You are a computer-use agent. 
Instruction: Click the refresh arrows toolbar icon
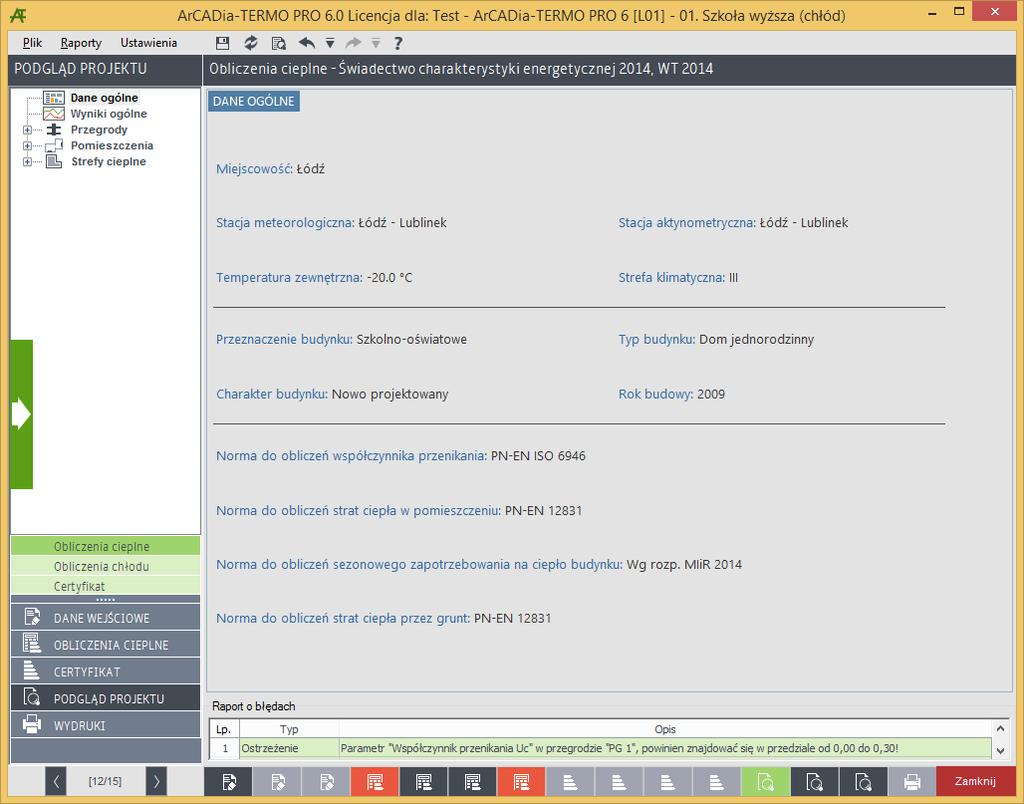point(251,43)
